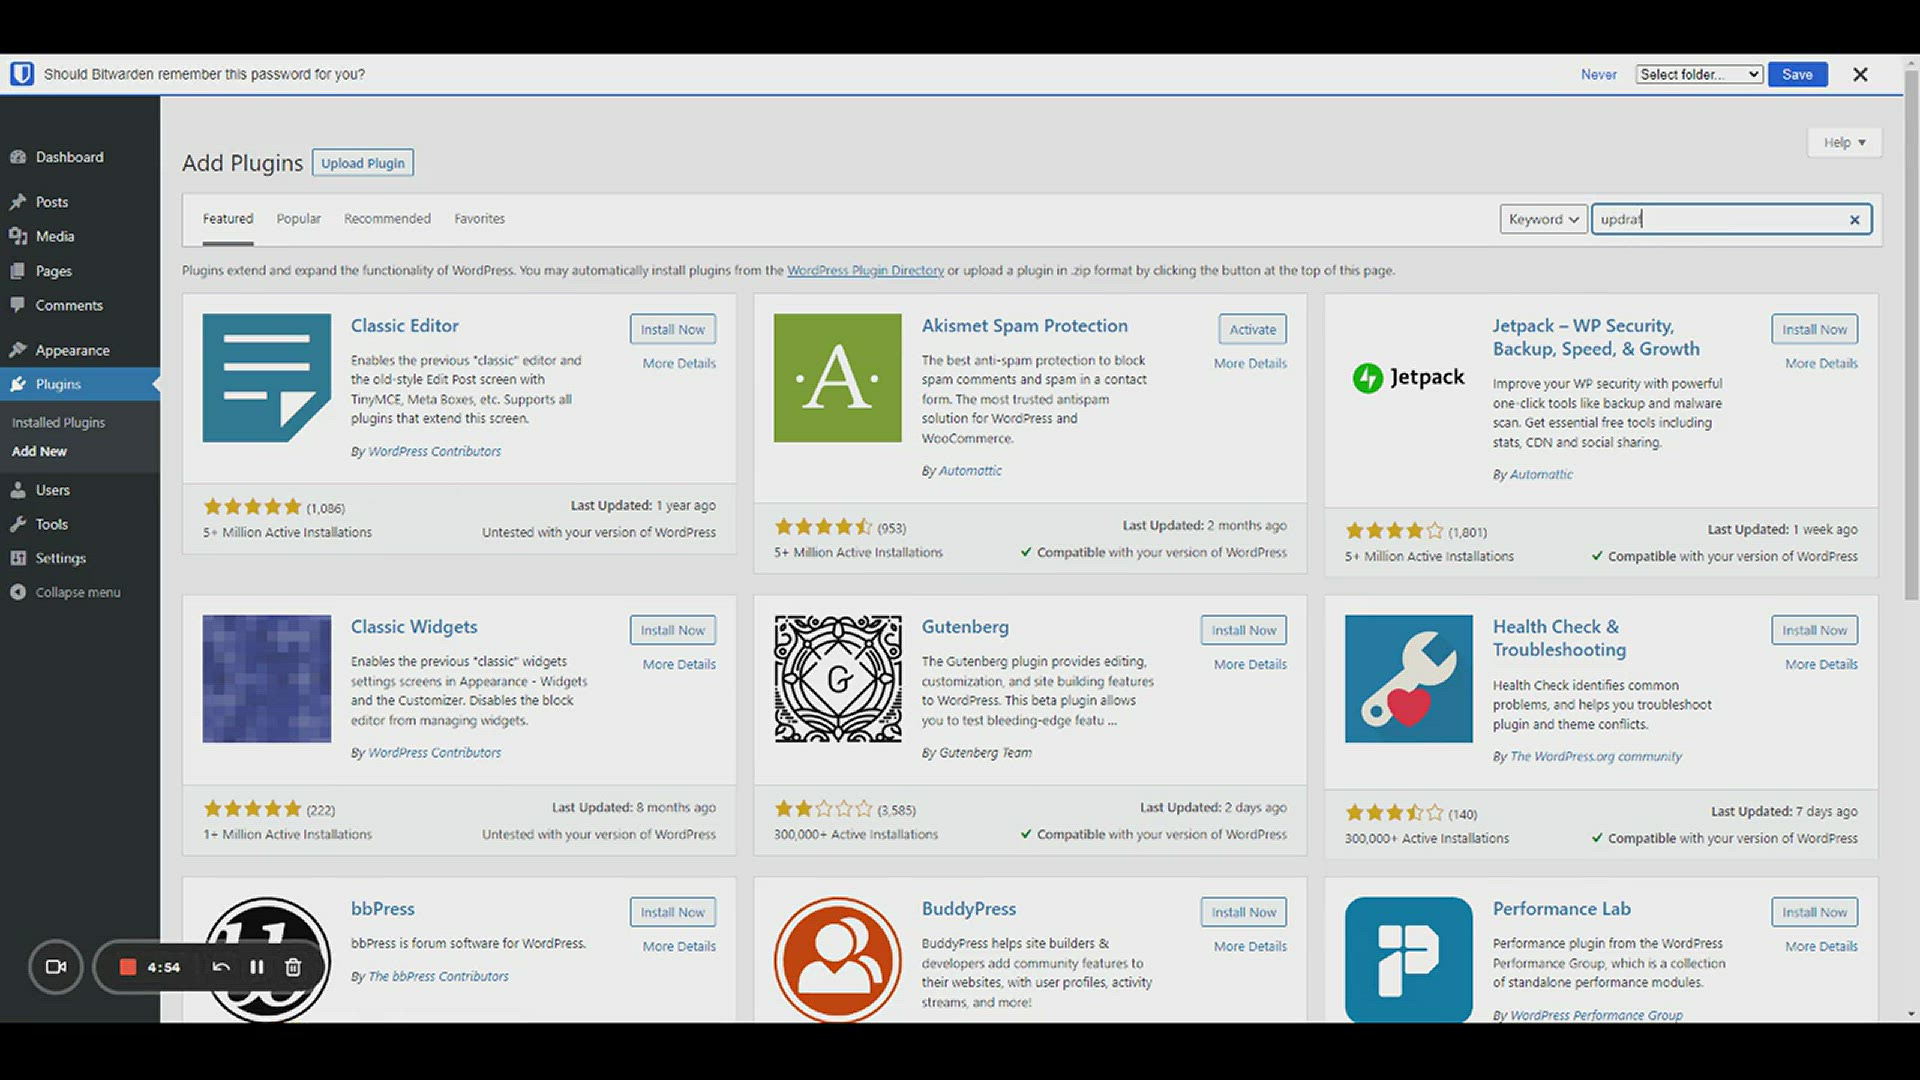1920x1080 pixels.
Task: Switch to the Popular tab
Action: click(299, 219)
